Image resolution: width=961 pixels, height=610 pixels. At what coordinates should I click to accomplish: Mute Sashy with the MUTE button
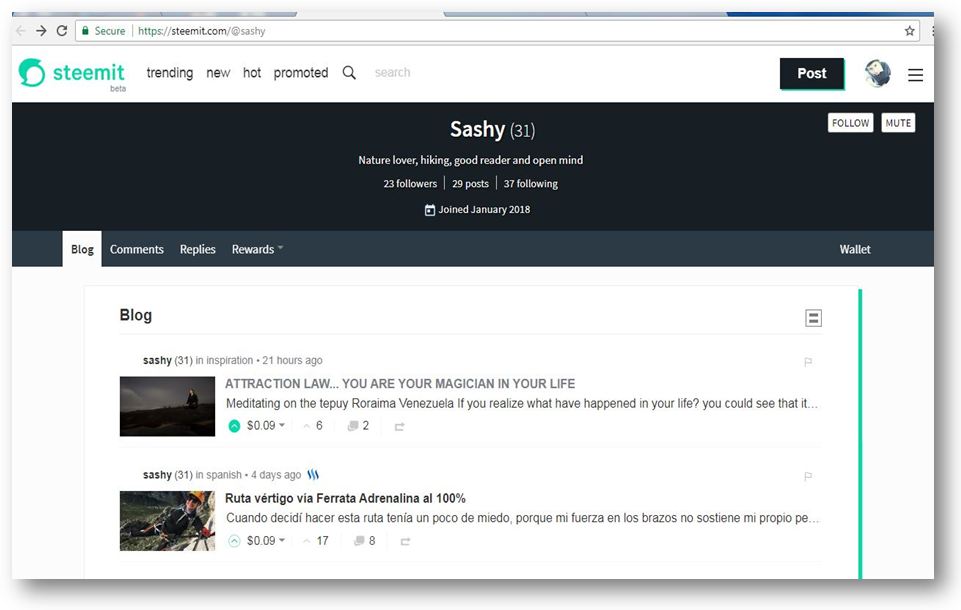click(x=898, y=123)
